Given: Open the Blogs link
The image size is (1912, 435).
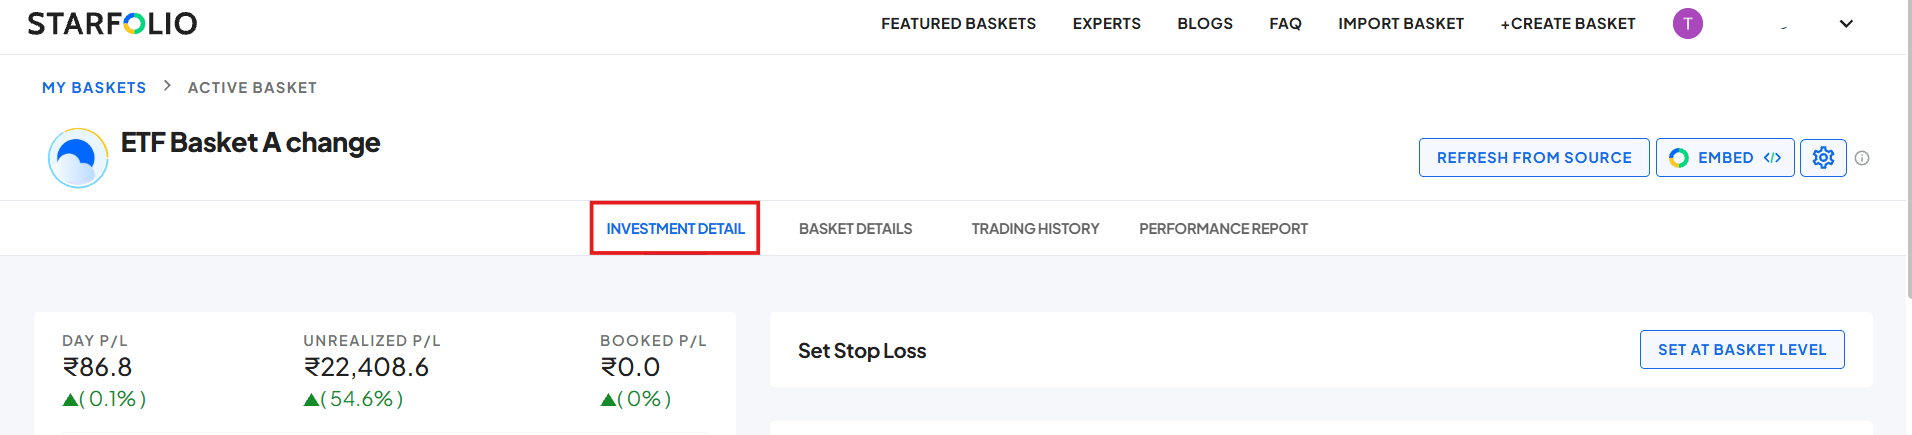Looking at the screenshot, I should point(1204,23).
